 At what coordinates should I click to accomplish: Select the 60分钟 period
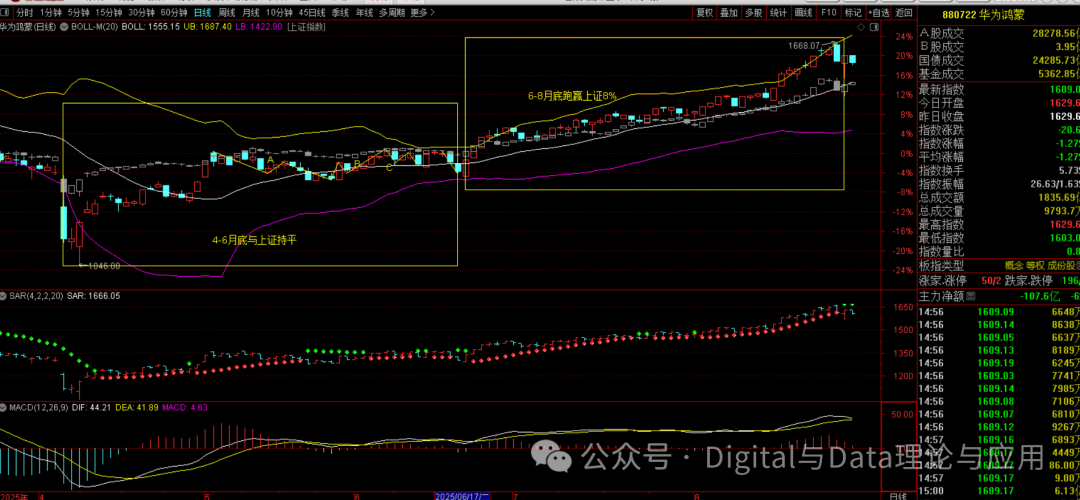174,12
